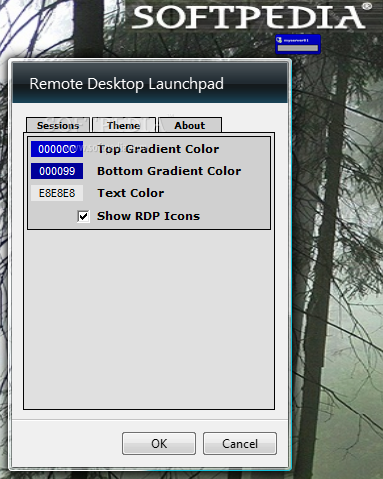Click the Text Color field E8E8E8
Screen dimensions: 383x479
click(x=57, y=193)
